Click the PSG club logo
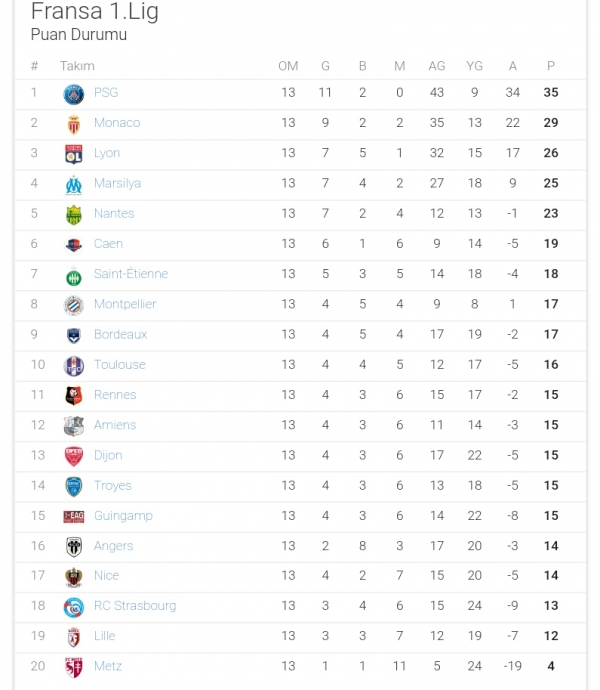Image resolution: width=600 pixels, height=690 pixels. point(74,93)
